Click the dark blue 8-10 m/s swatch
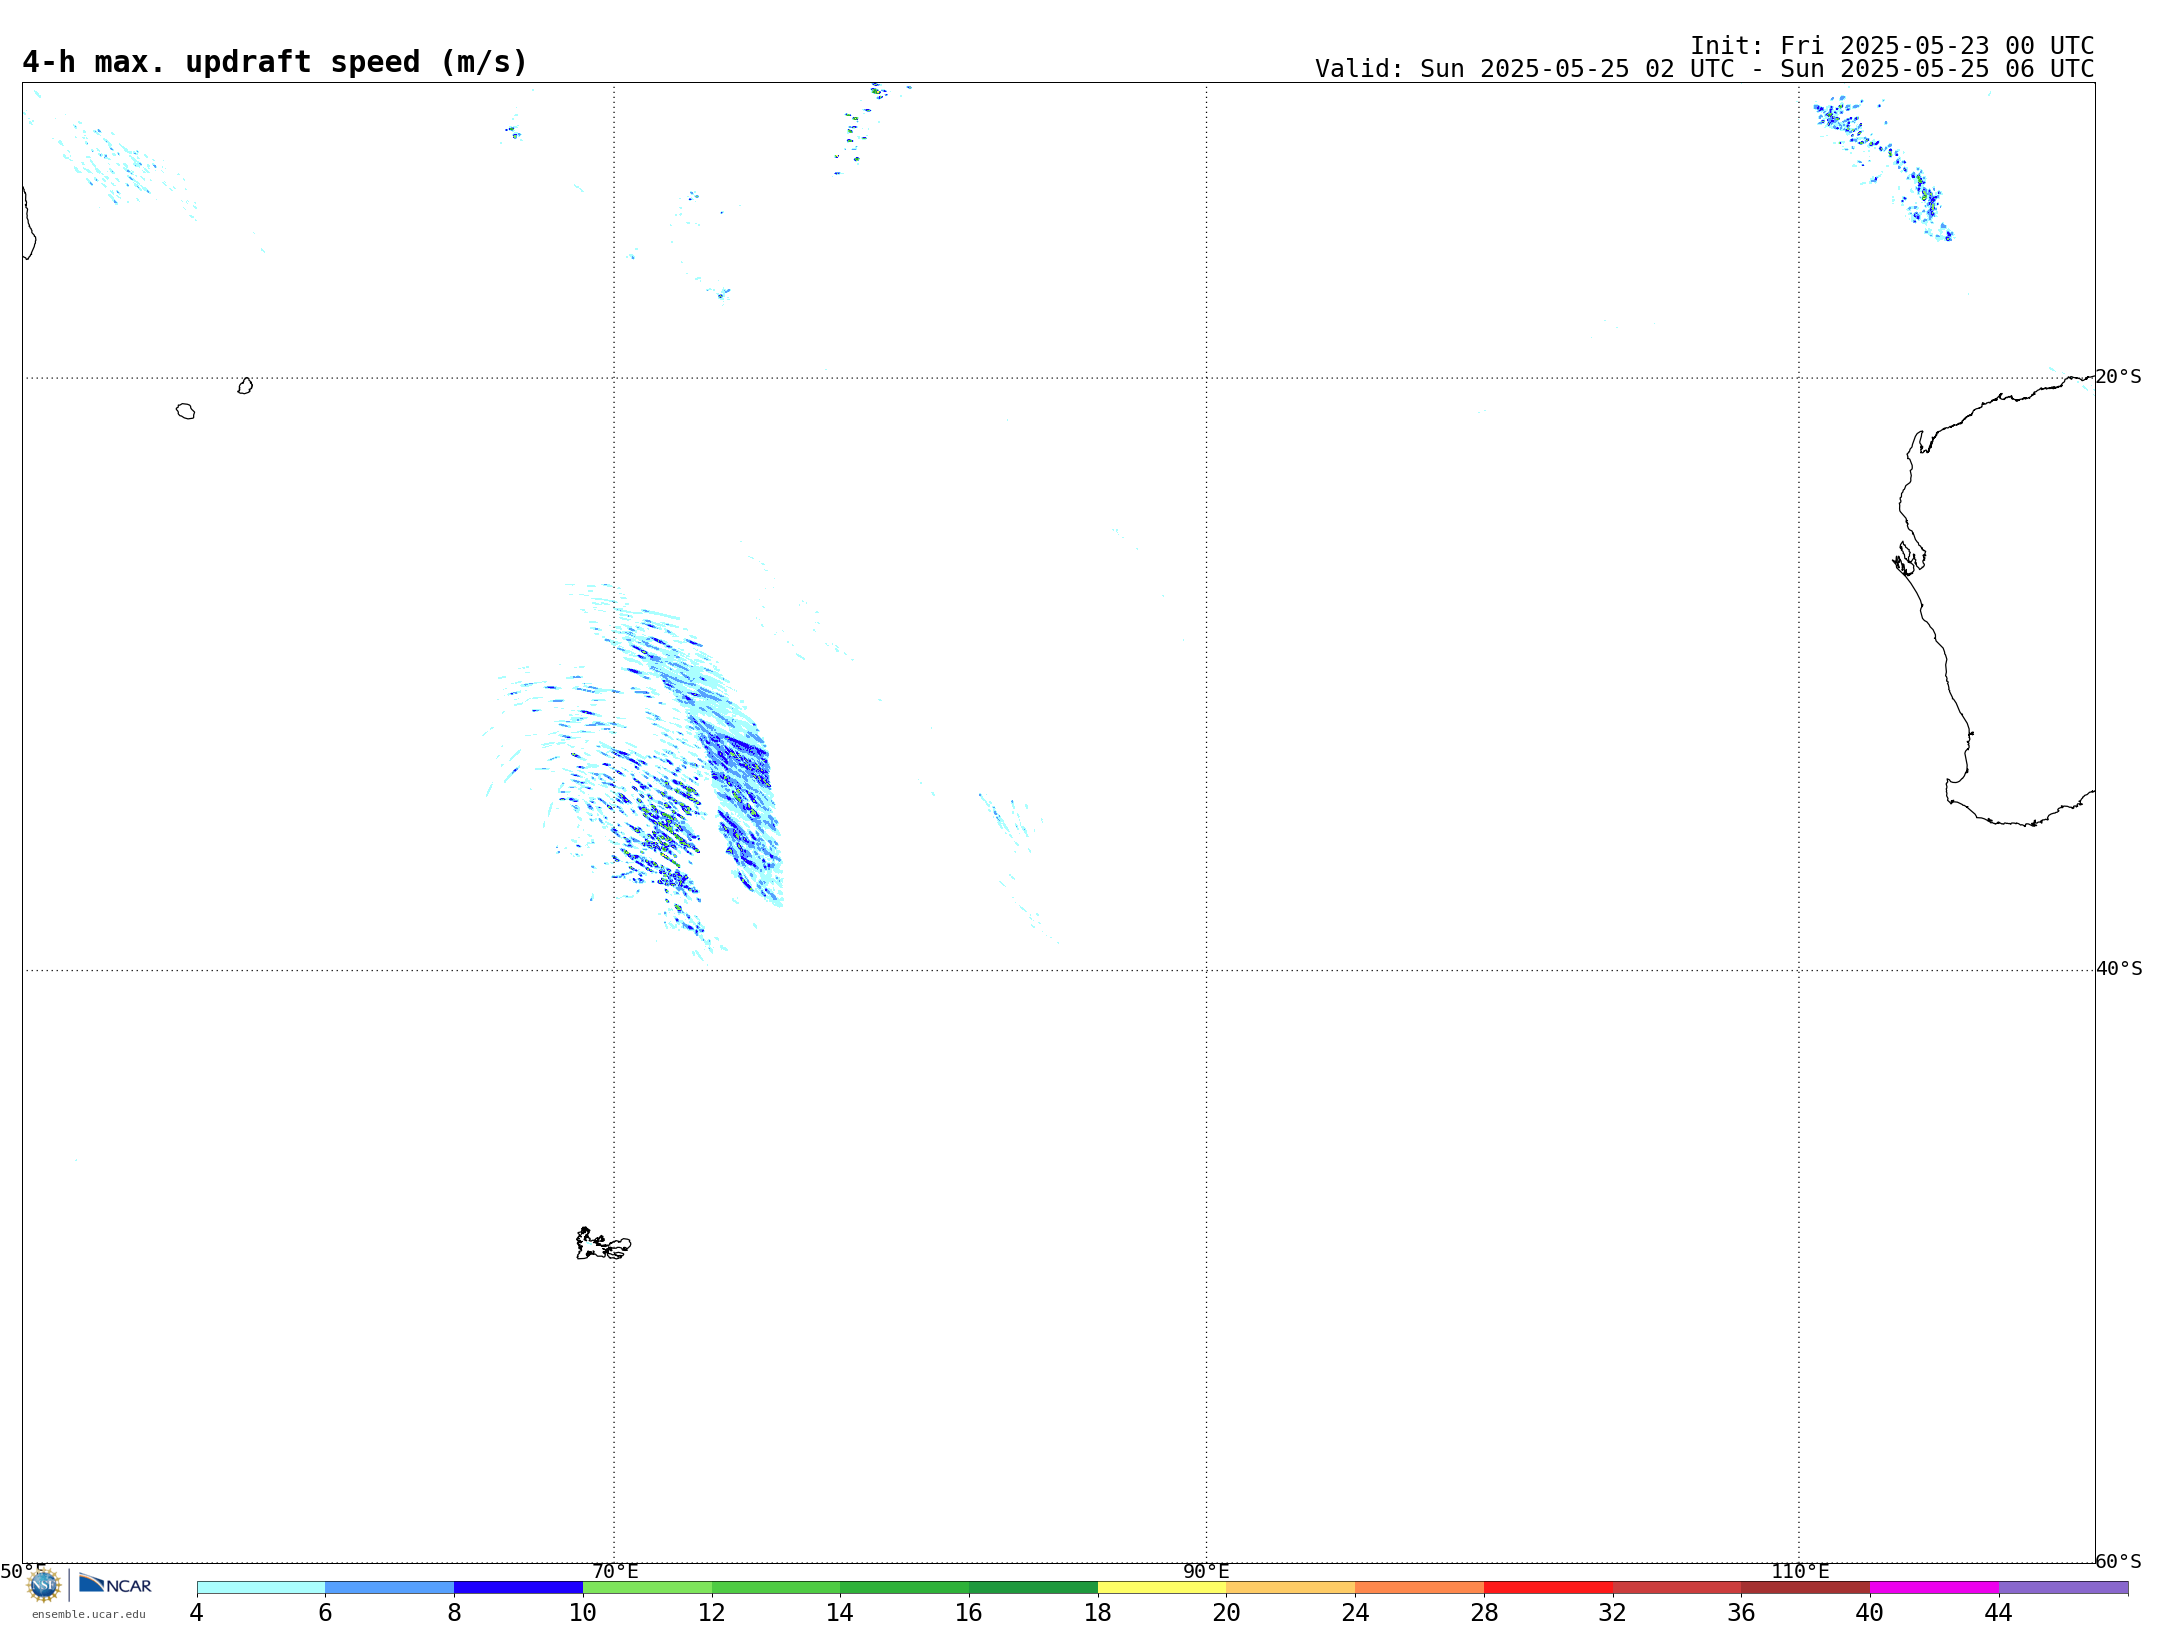The width and height of the screenshot is (2160, 1626). (x=518, y=1587)
